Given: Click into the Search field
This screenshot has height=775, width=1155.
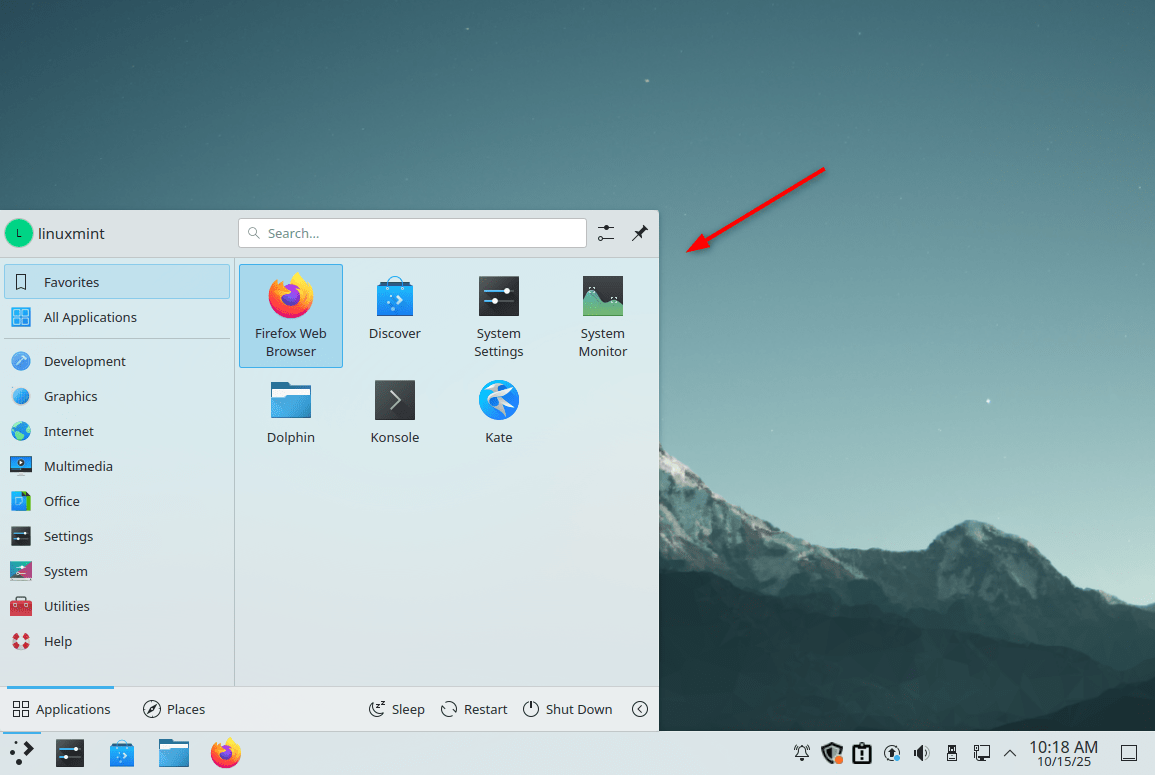Looking at the screenshot, I should click(412, 233).
